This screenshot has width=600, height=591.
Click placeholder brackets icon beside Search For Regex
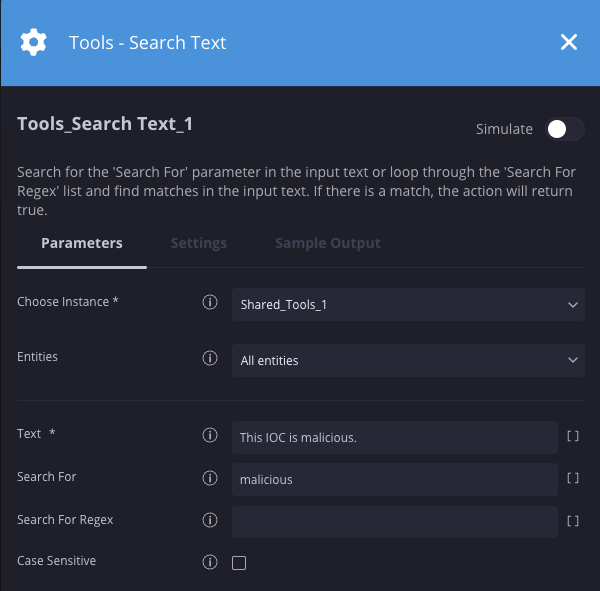pyautogui.click(x=573, y=520)
